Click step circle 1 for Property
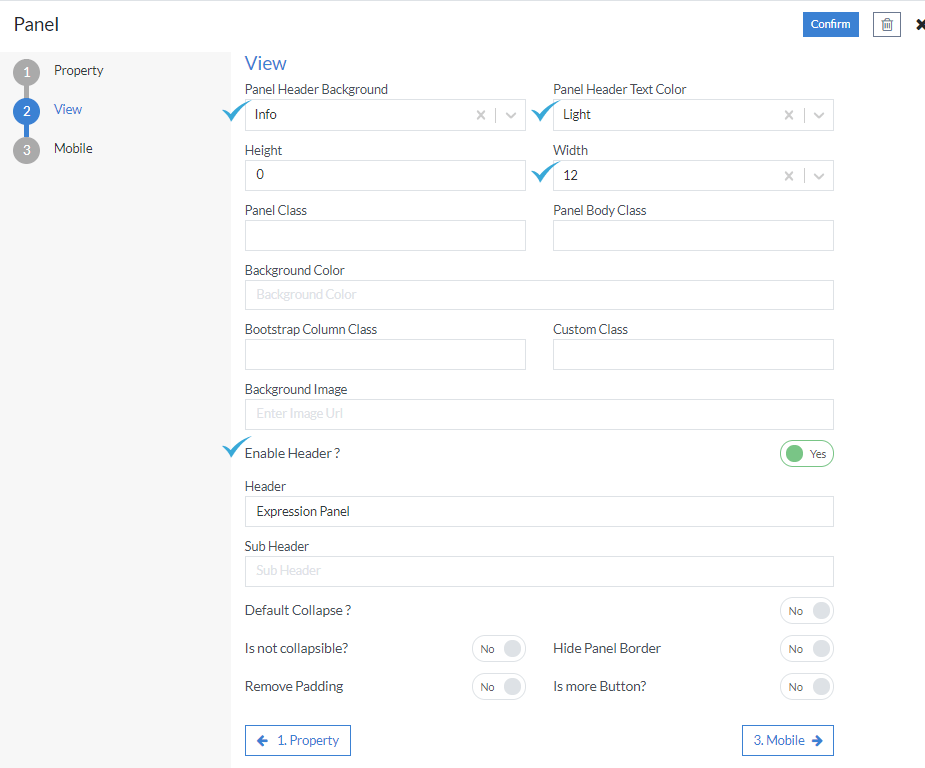This screenshot has height=768, width=925. coord(26,70)
